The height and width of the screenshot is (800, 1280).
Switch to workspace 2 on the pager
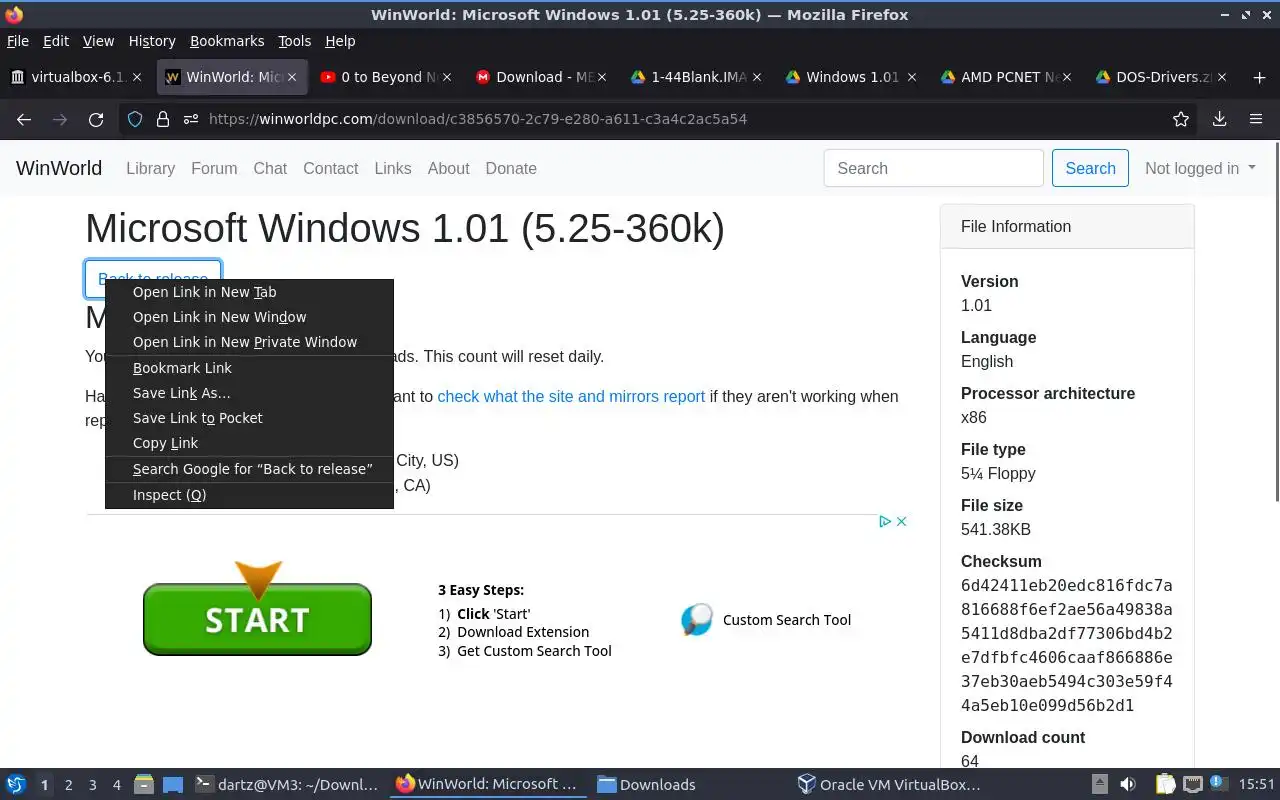click(68, 785)
